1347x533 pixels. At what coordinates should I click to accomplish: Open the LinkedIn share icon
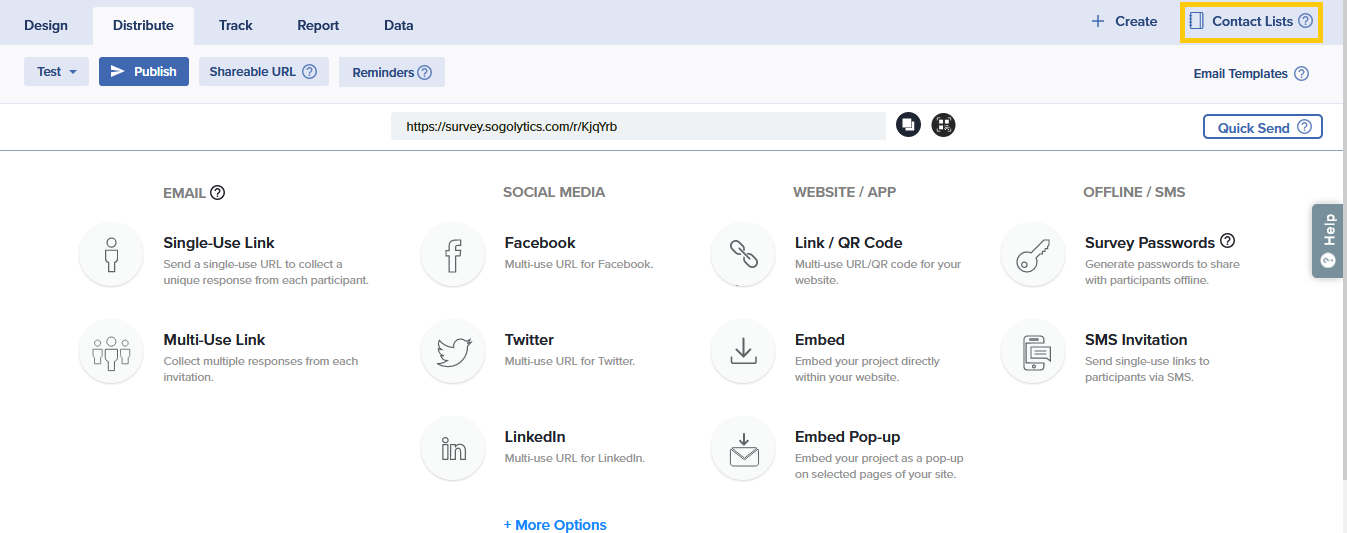(453, 449)
